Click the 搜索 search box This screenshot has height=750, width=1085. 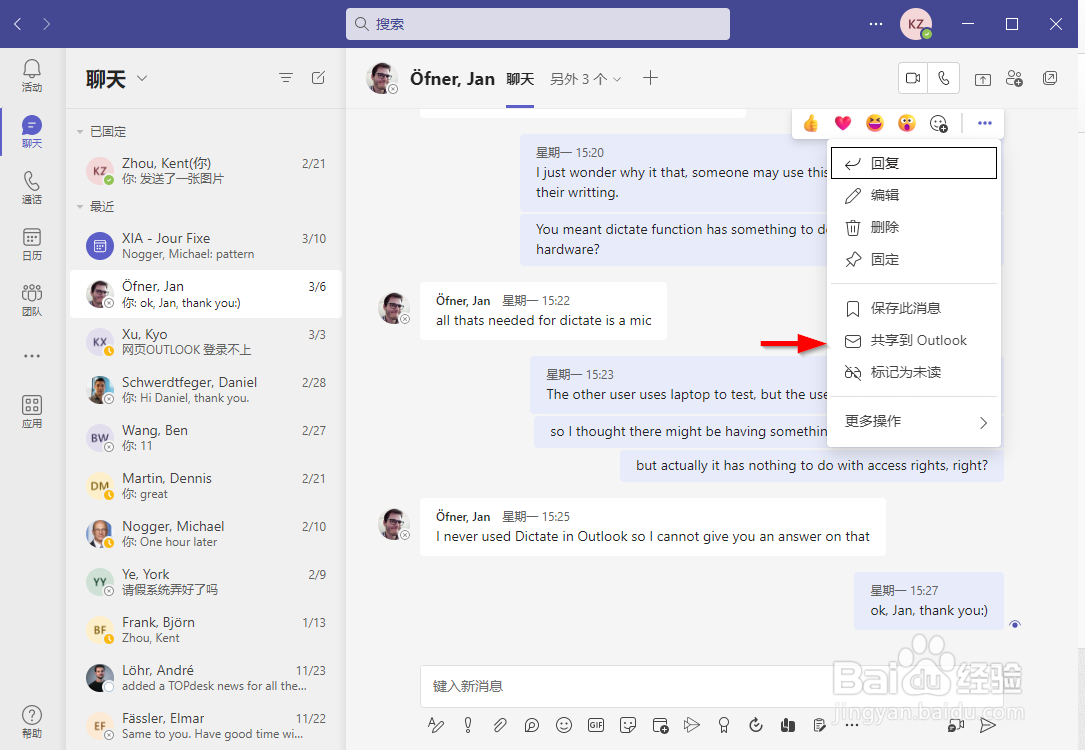538,24
